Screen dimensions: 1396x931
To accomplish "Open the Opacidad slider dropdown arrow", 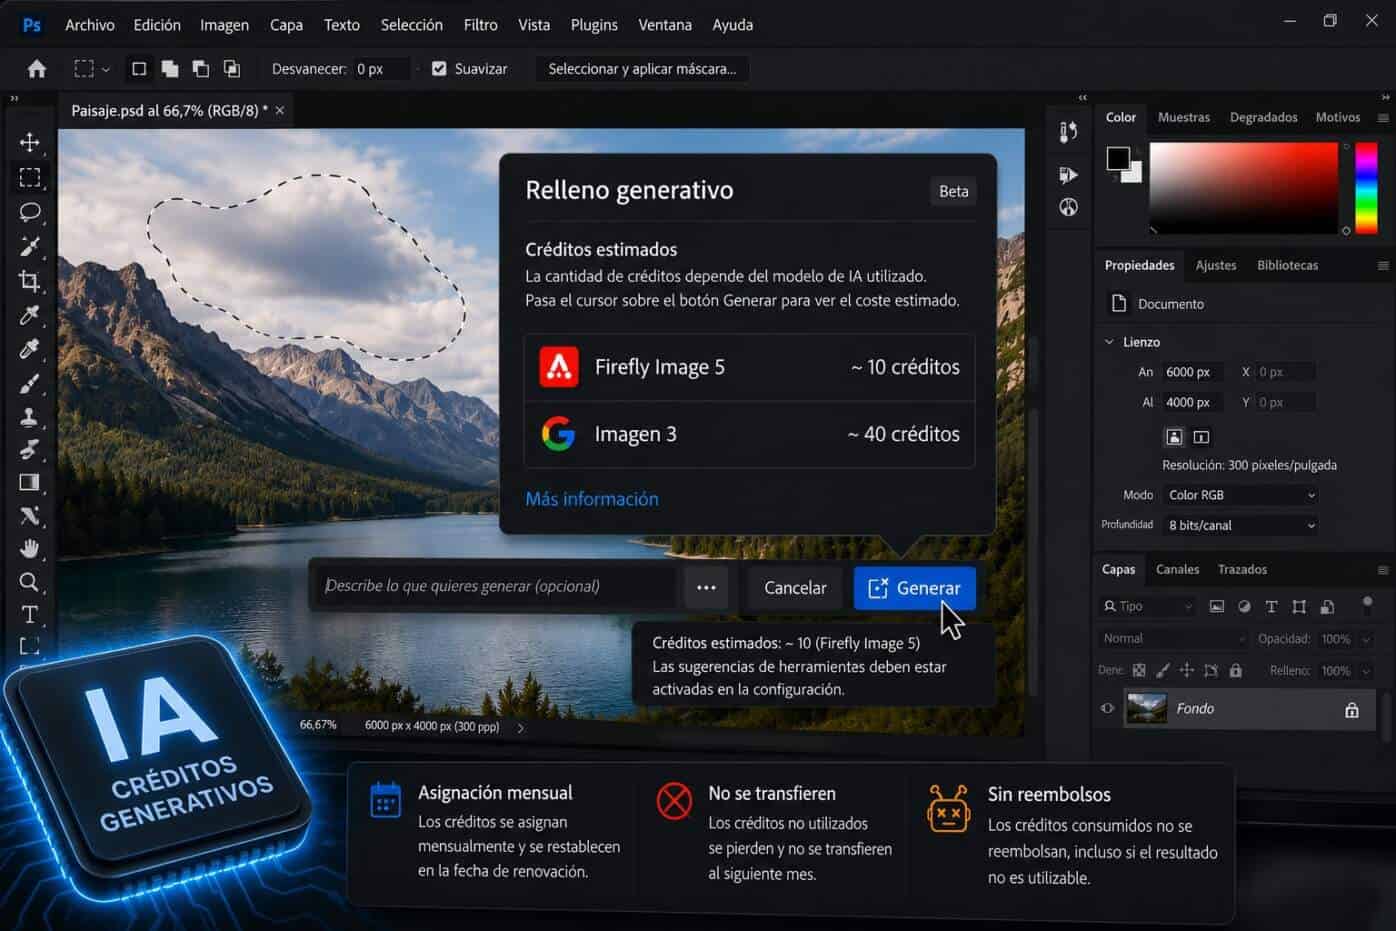I will point(1366,639).
